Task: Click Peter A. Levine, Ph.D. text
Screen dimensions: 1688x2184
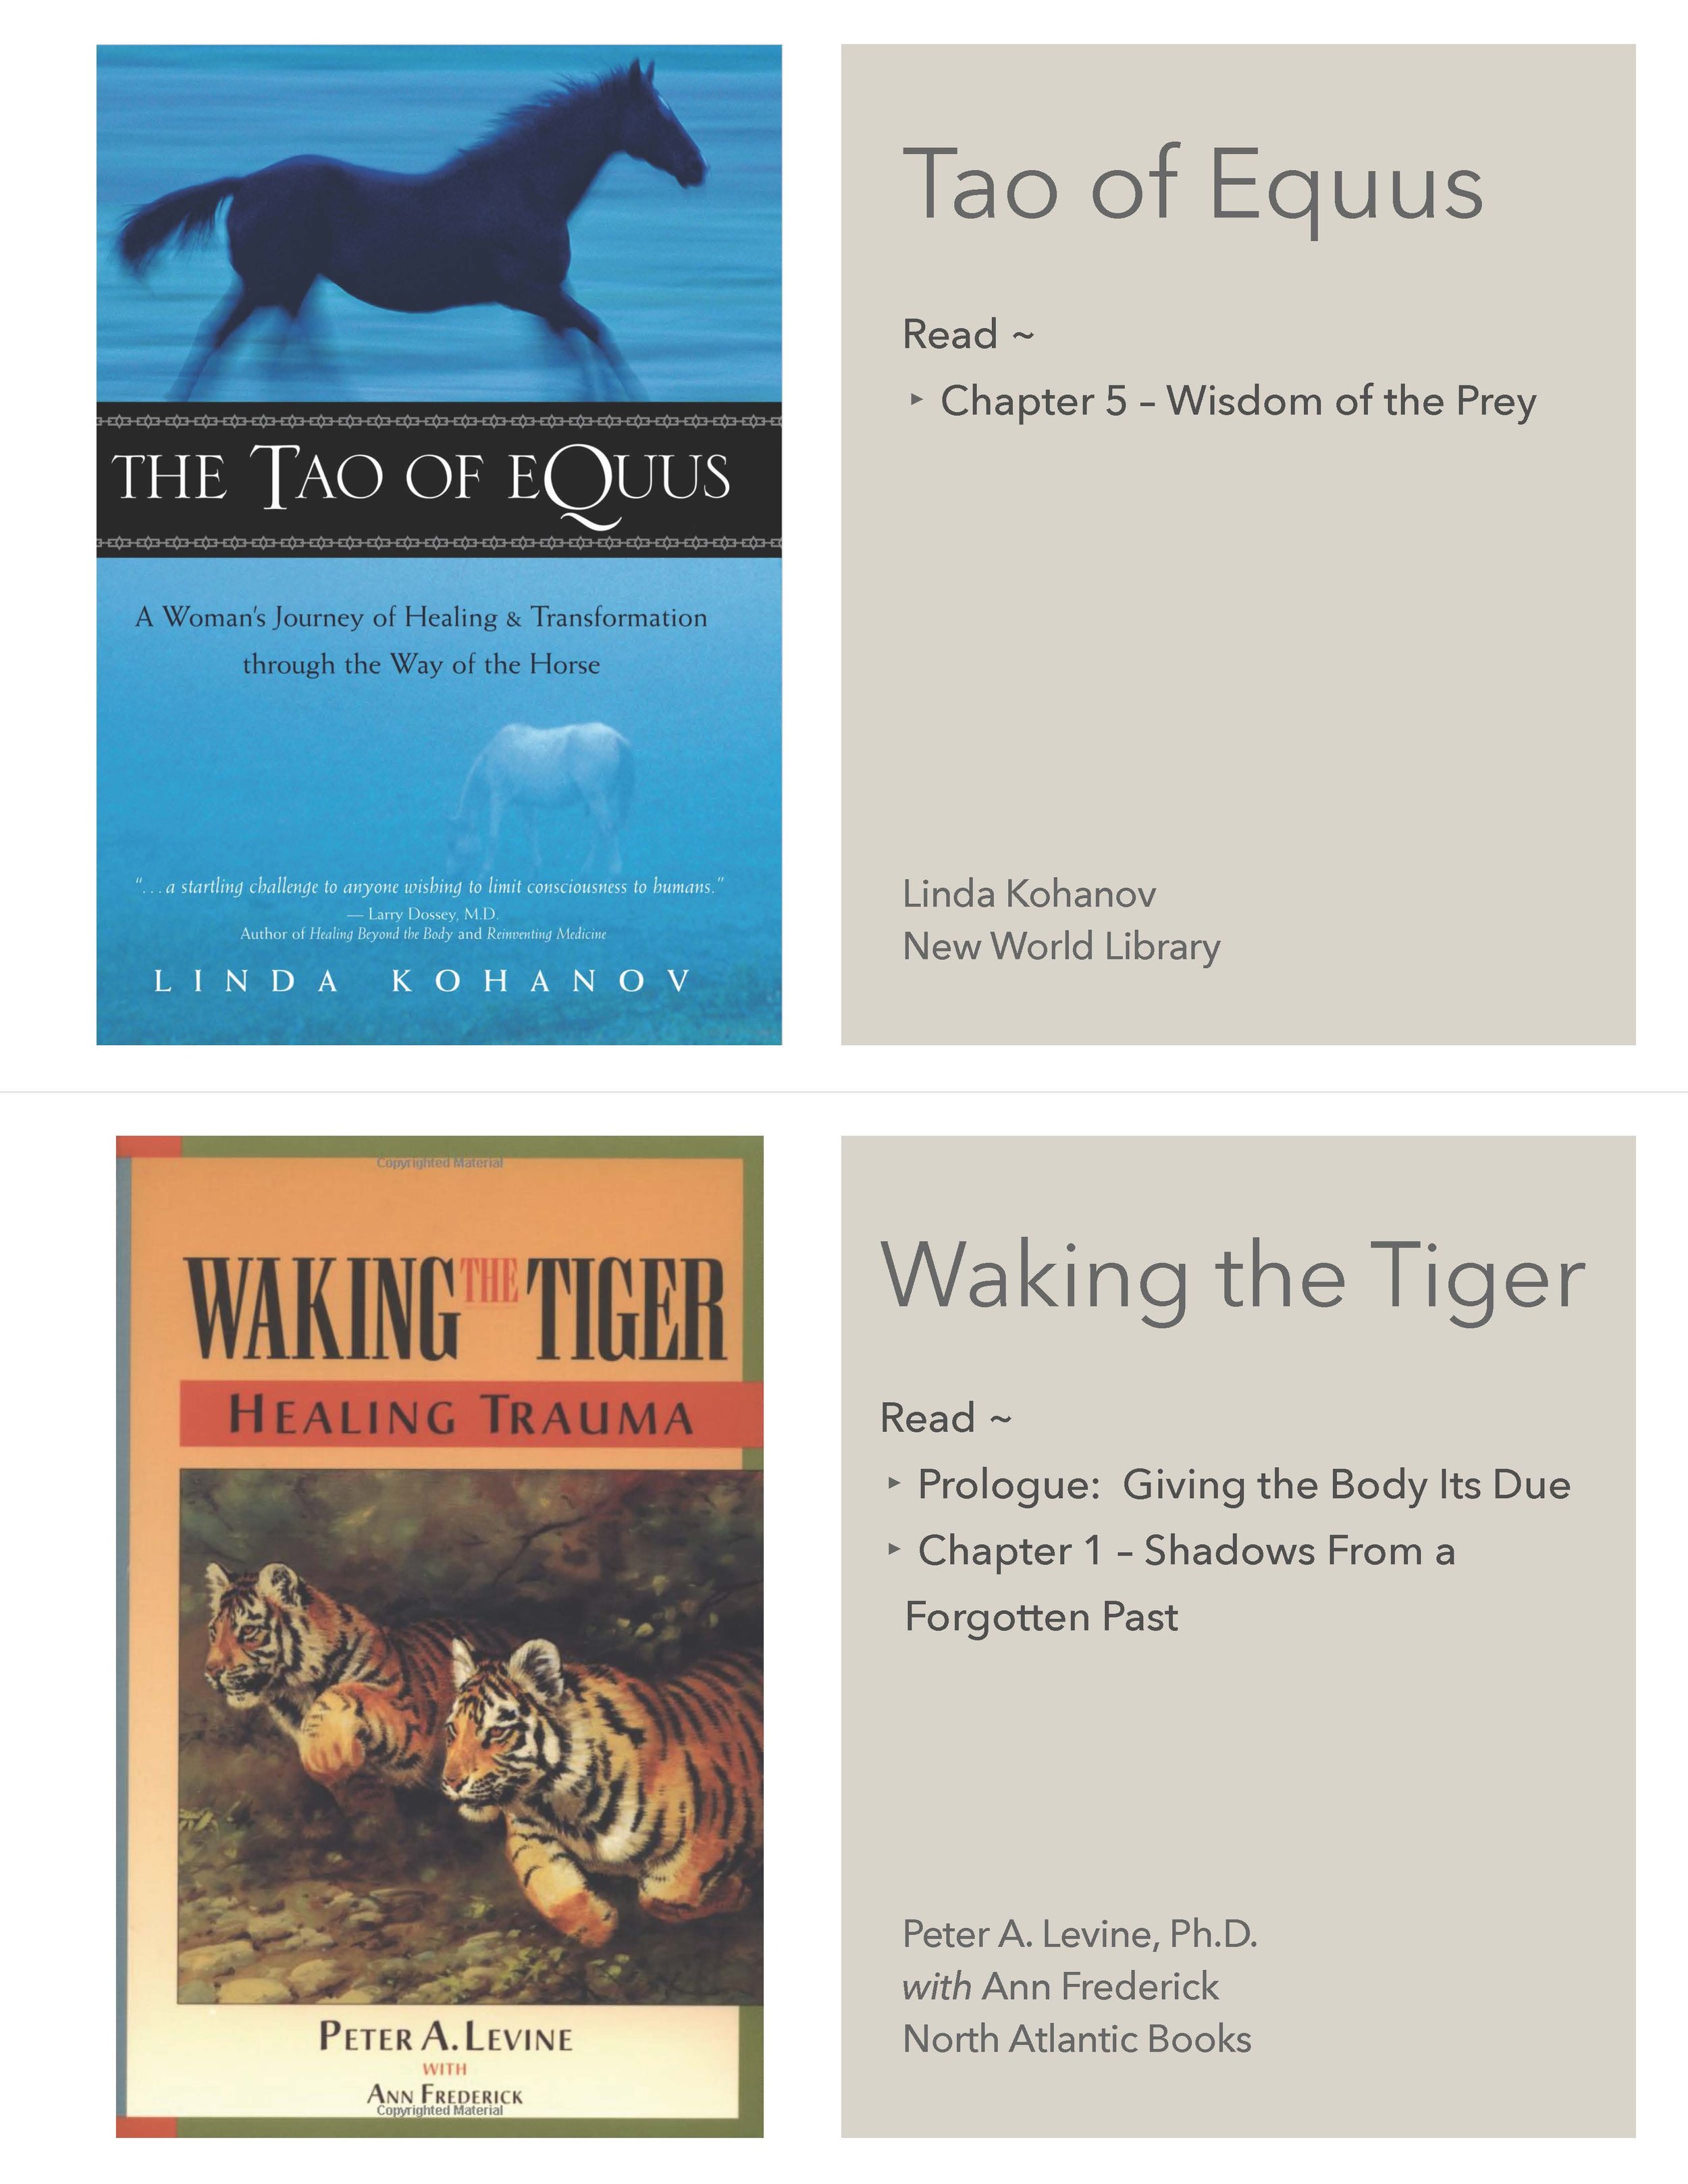Action: pos(1079,1934)
